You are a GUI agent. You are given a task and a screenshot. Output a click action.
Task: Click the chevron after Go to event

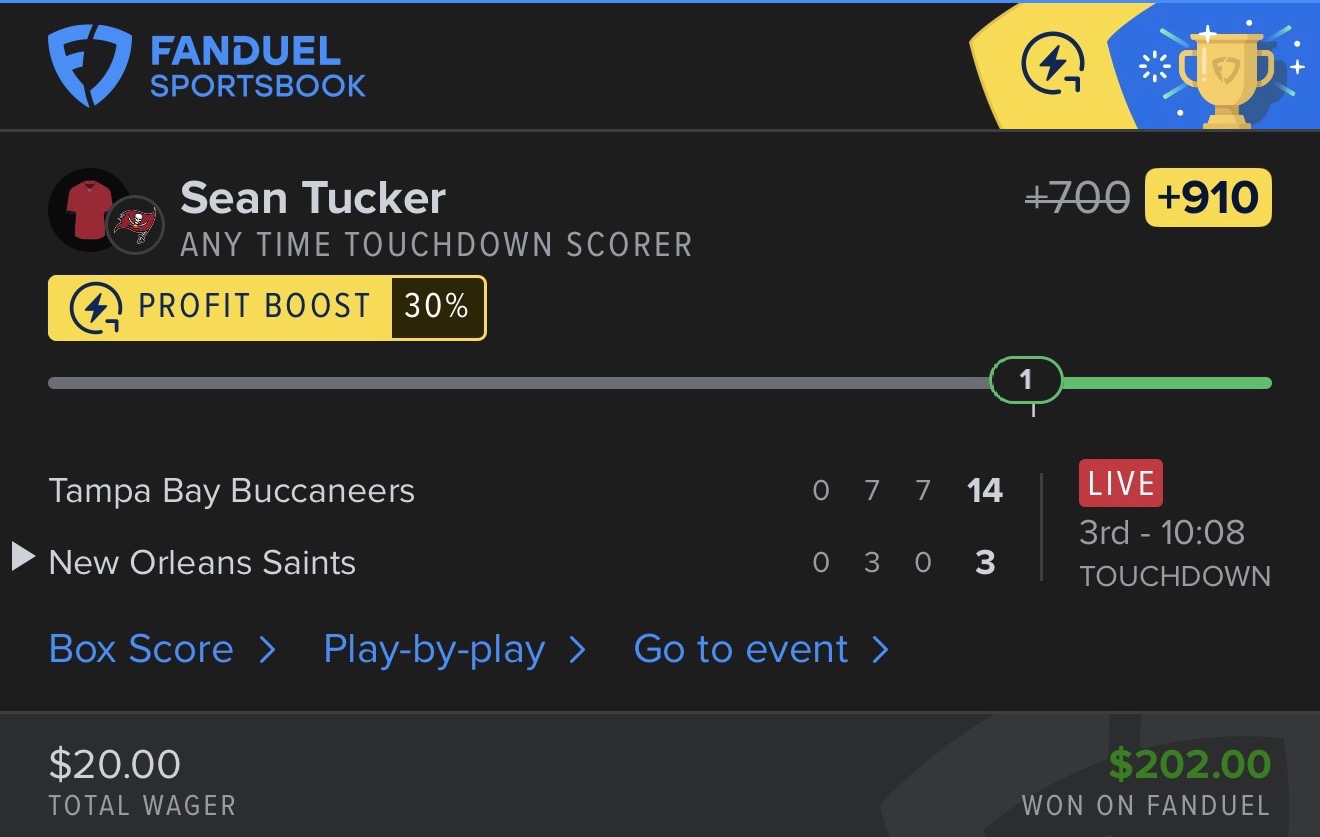coord(880,651)
